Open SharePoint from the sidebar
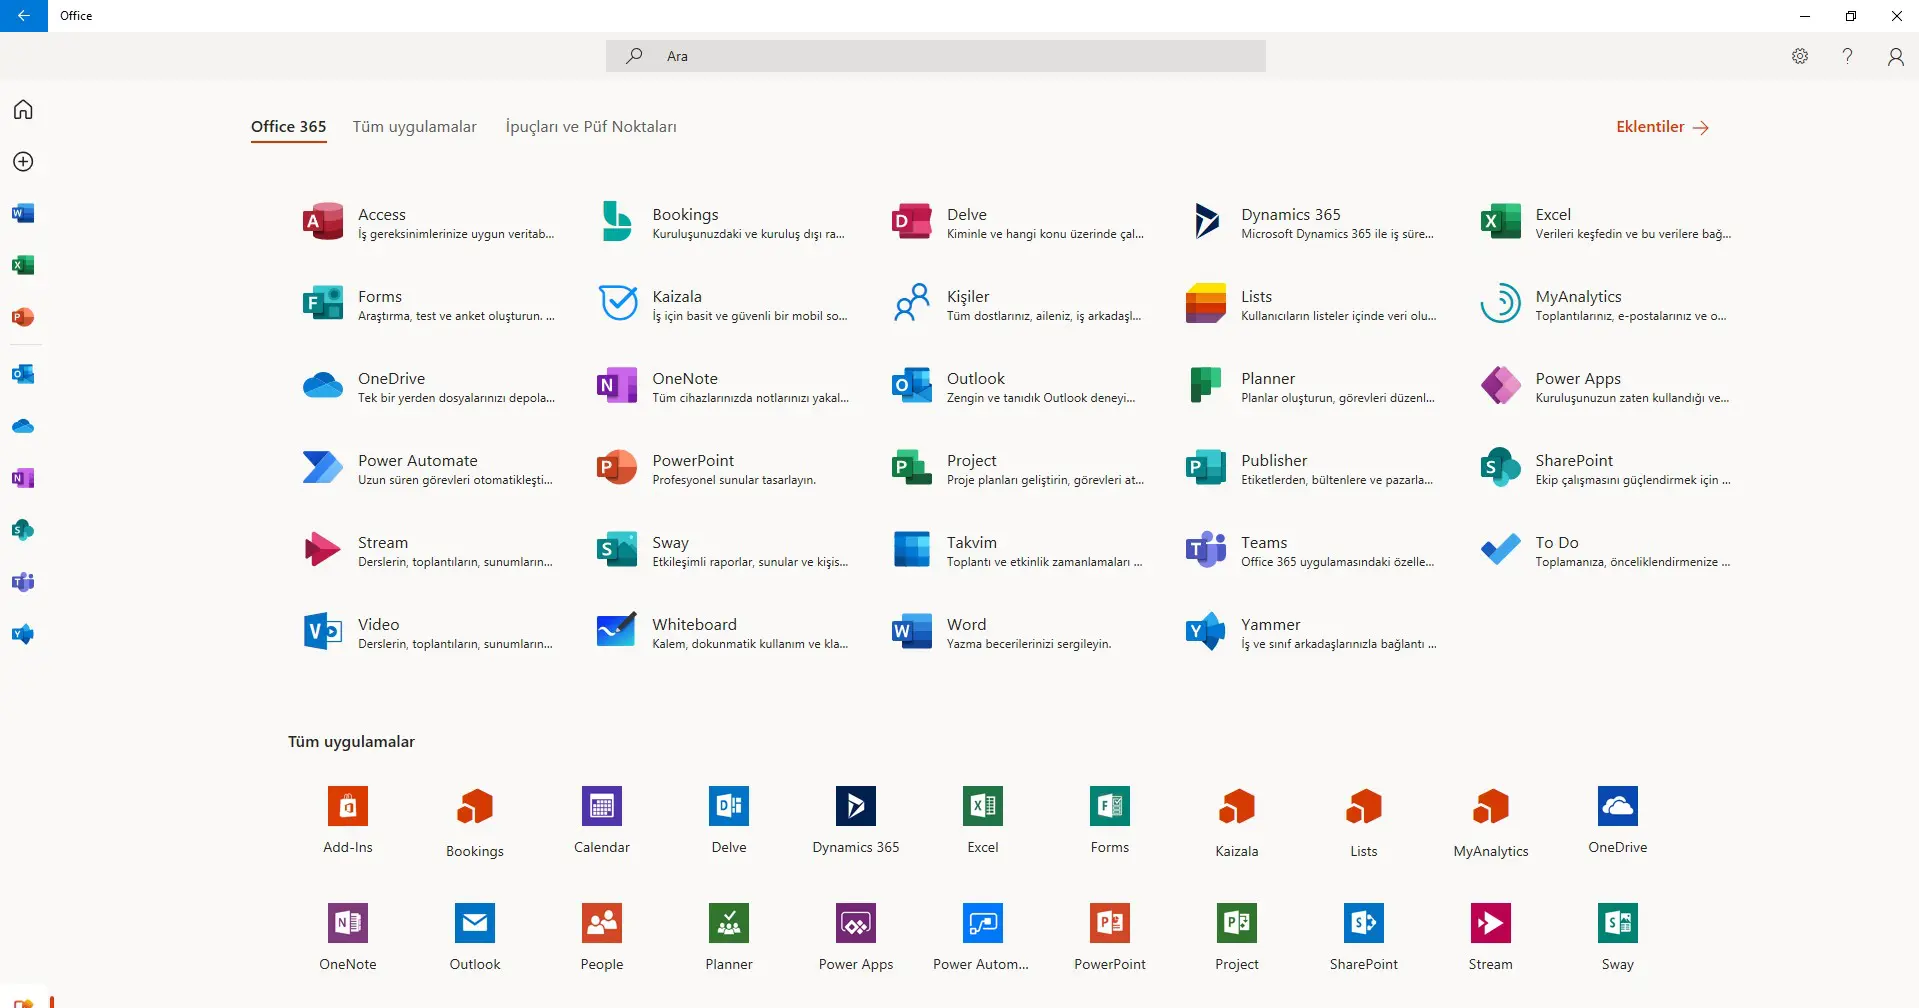 click(x=23, y=530)
